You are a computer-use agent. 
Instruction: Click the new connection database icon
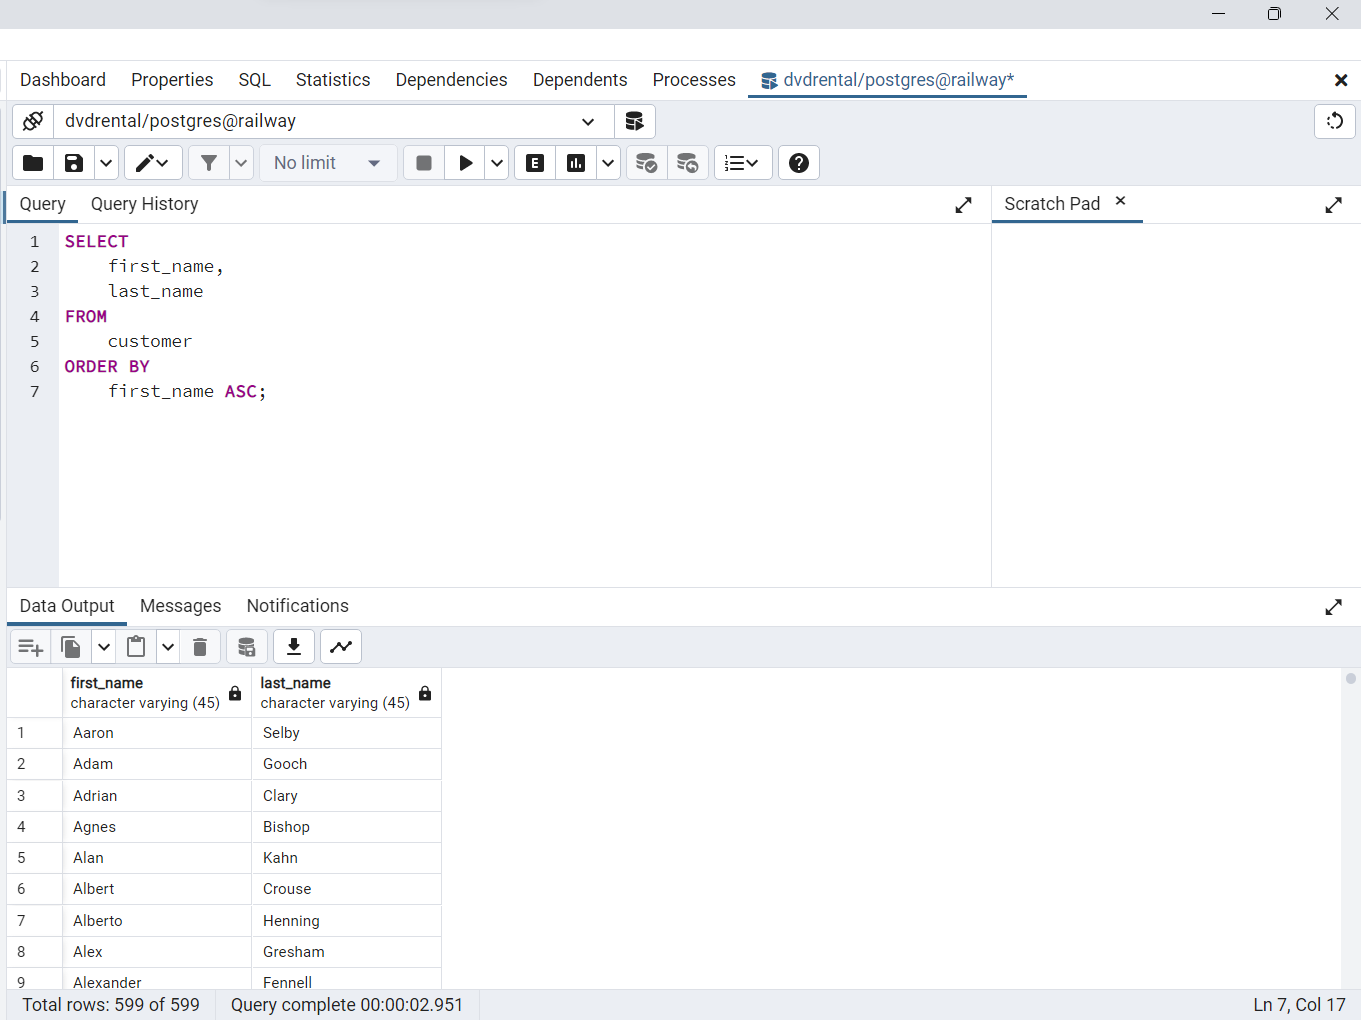click(634, 121)
